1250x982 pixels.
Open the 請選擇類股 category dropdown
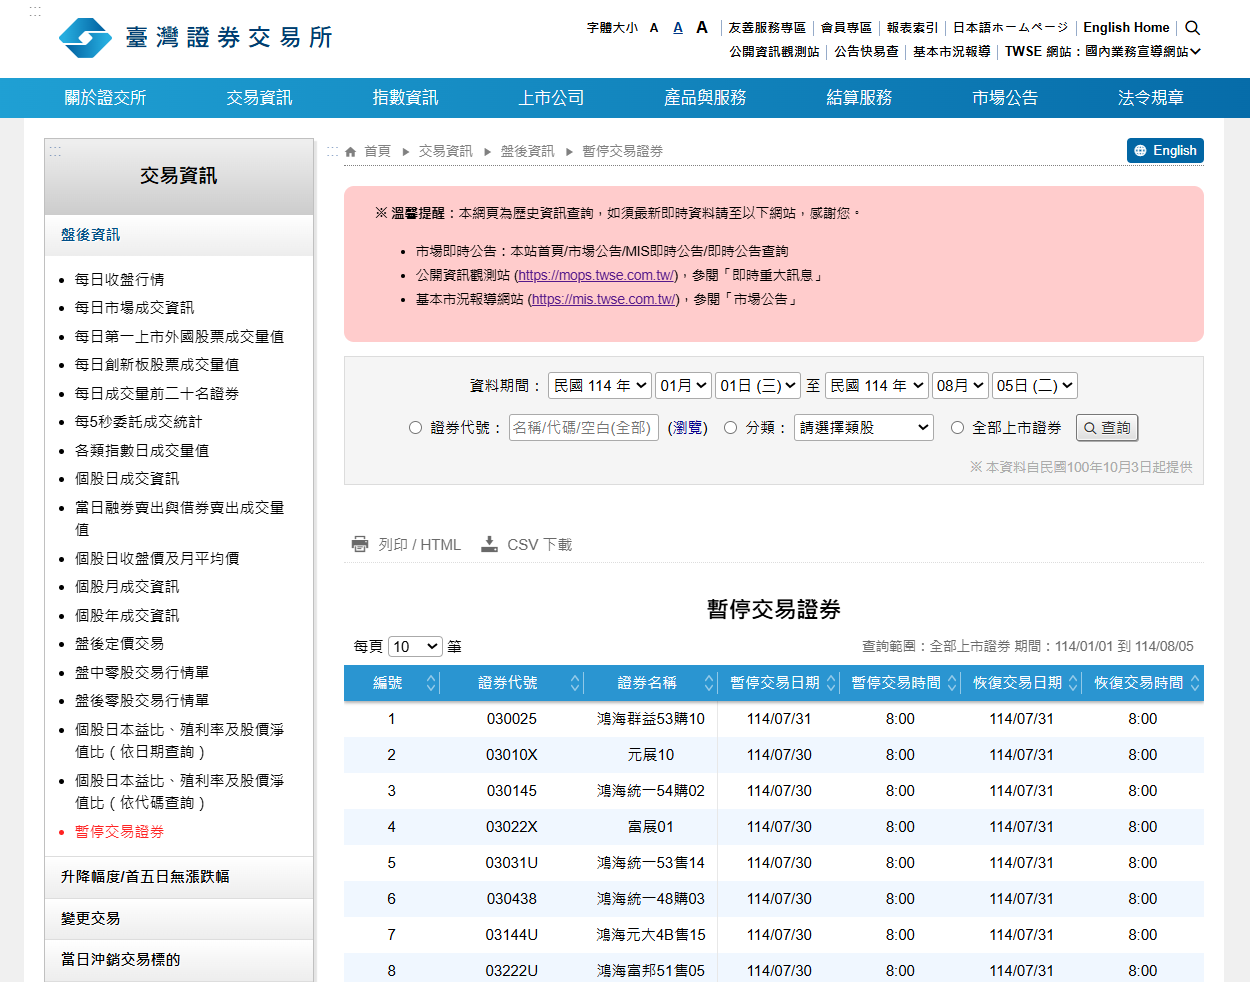pyautogui.click(x=863, y=427)
